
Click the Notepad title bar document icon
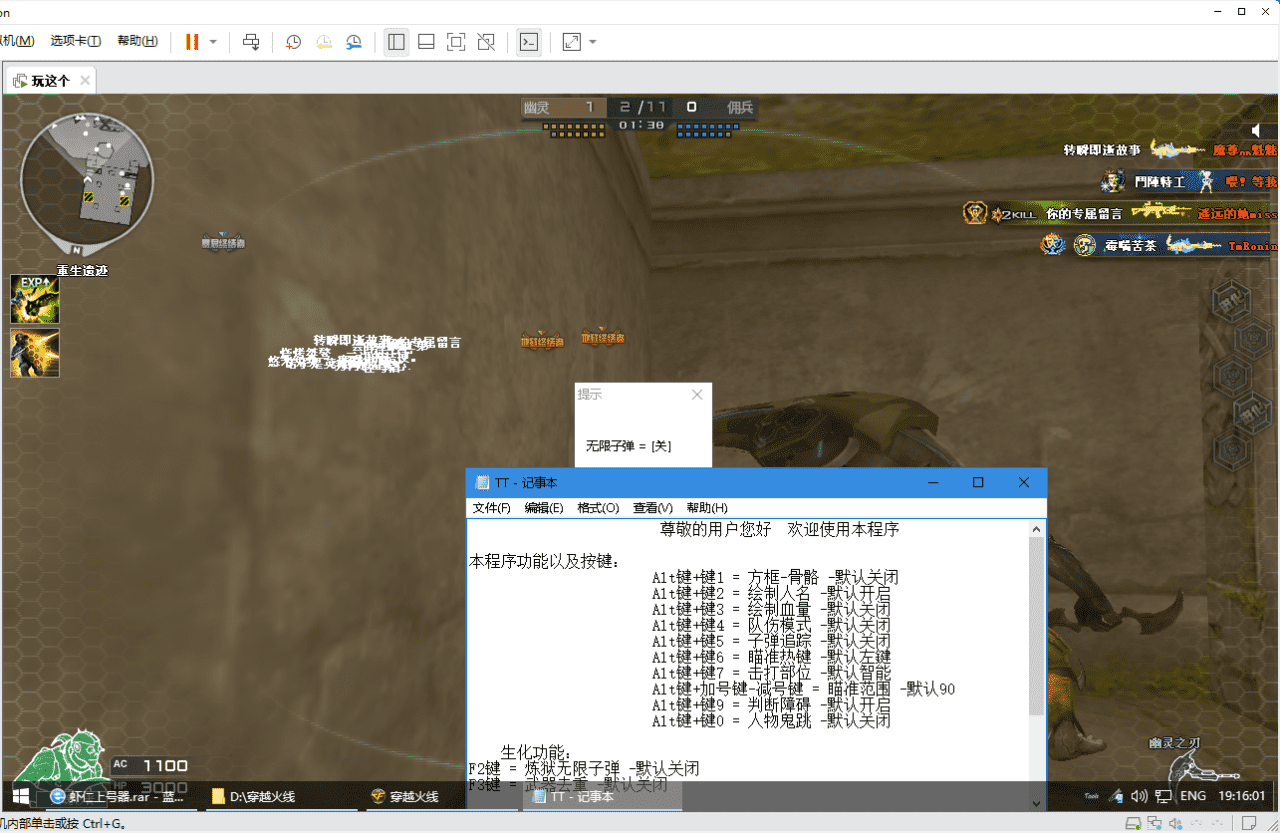pyautogui.click(x=482, y=483)
